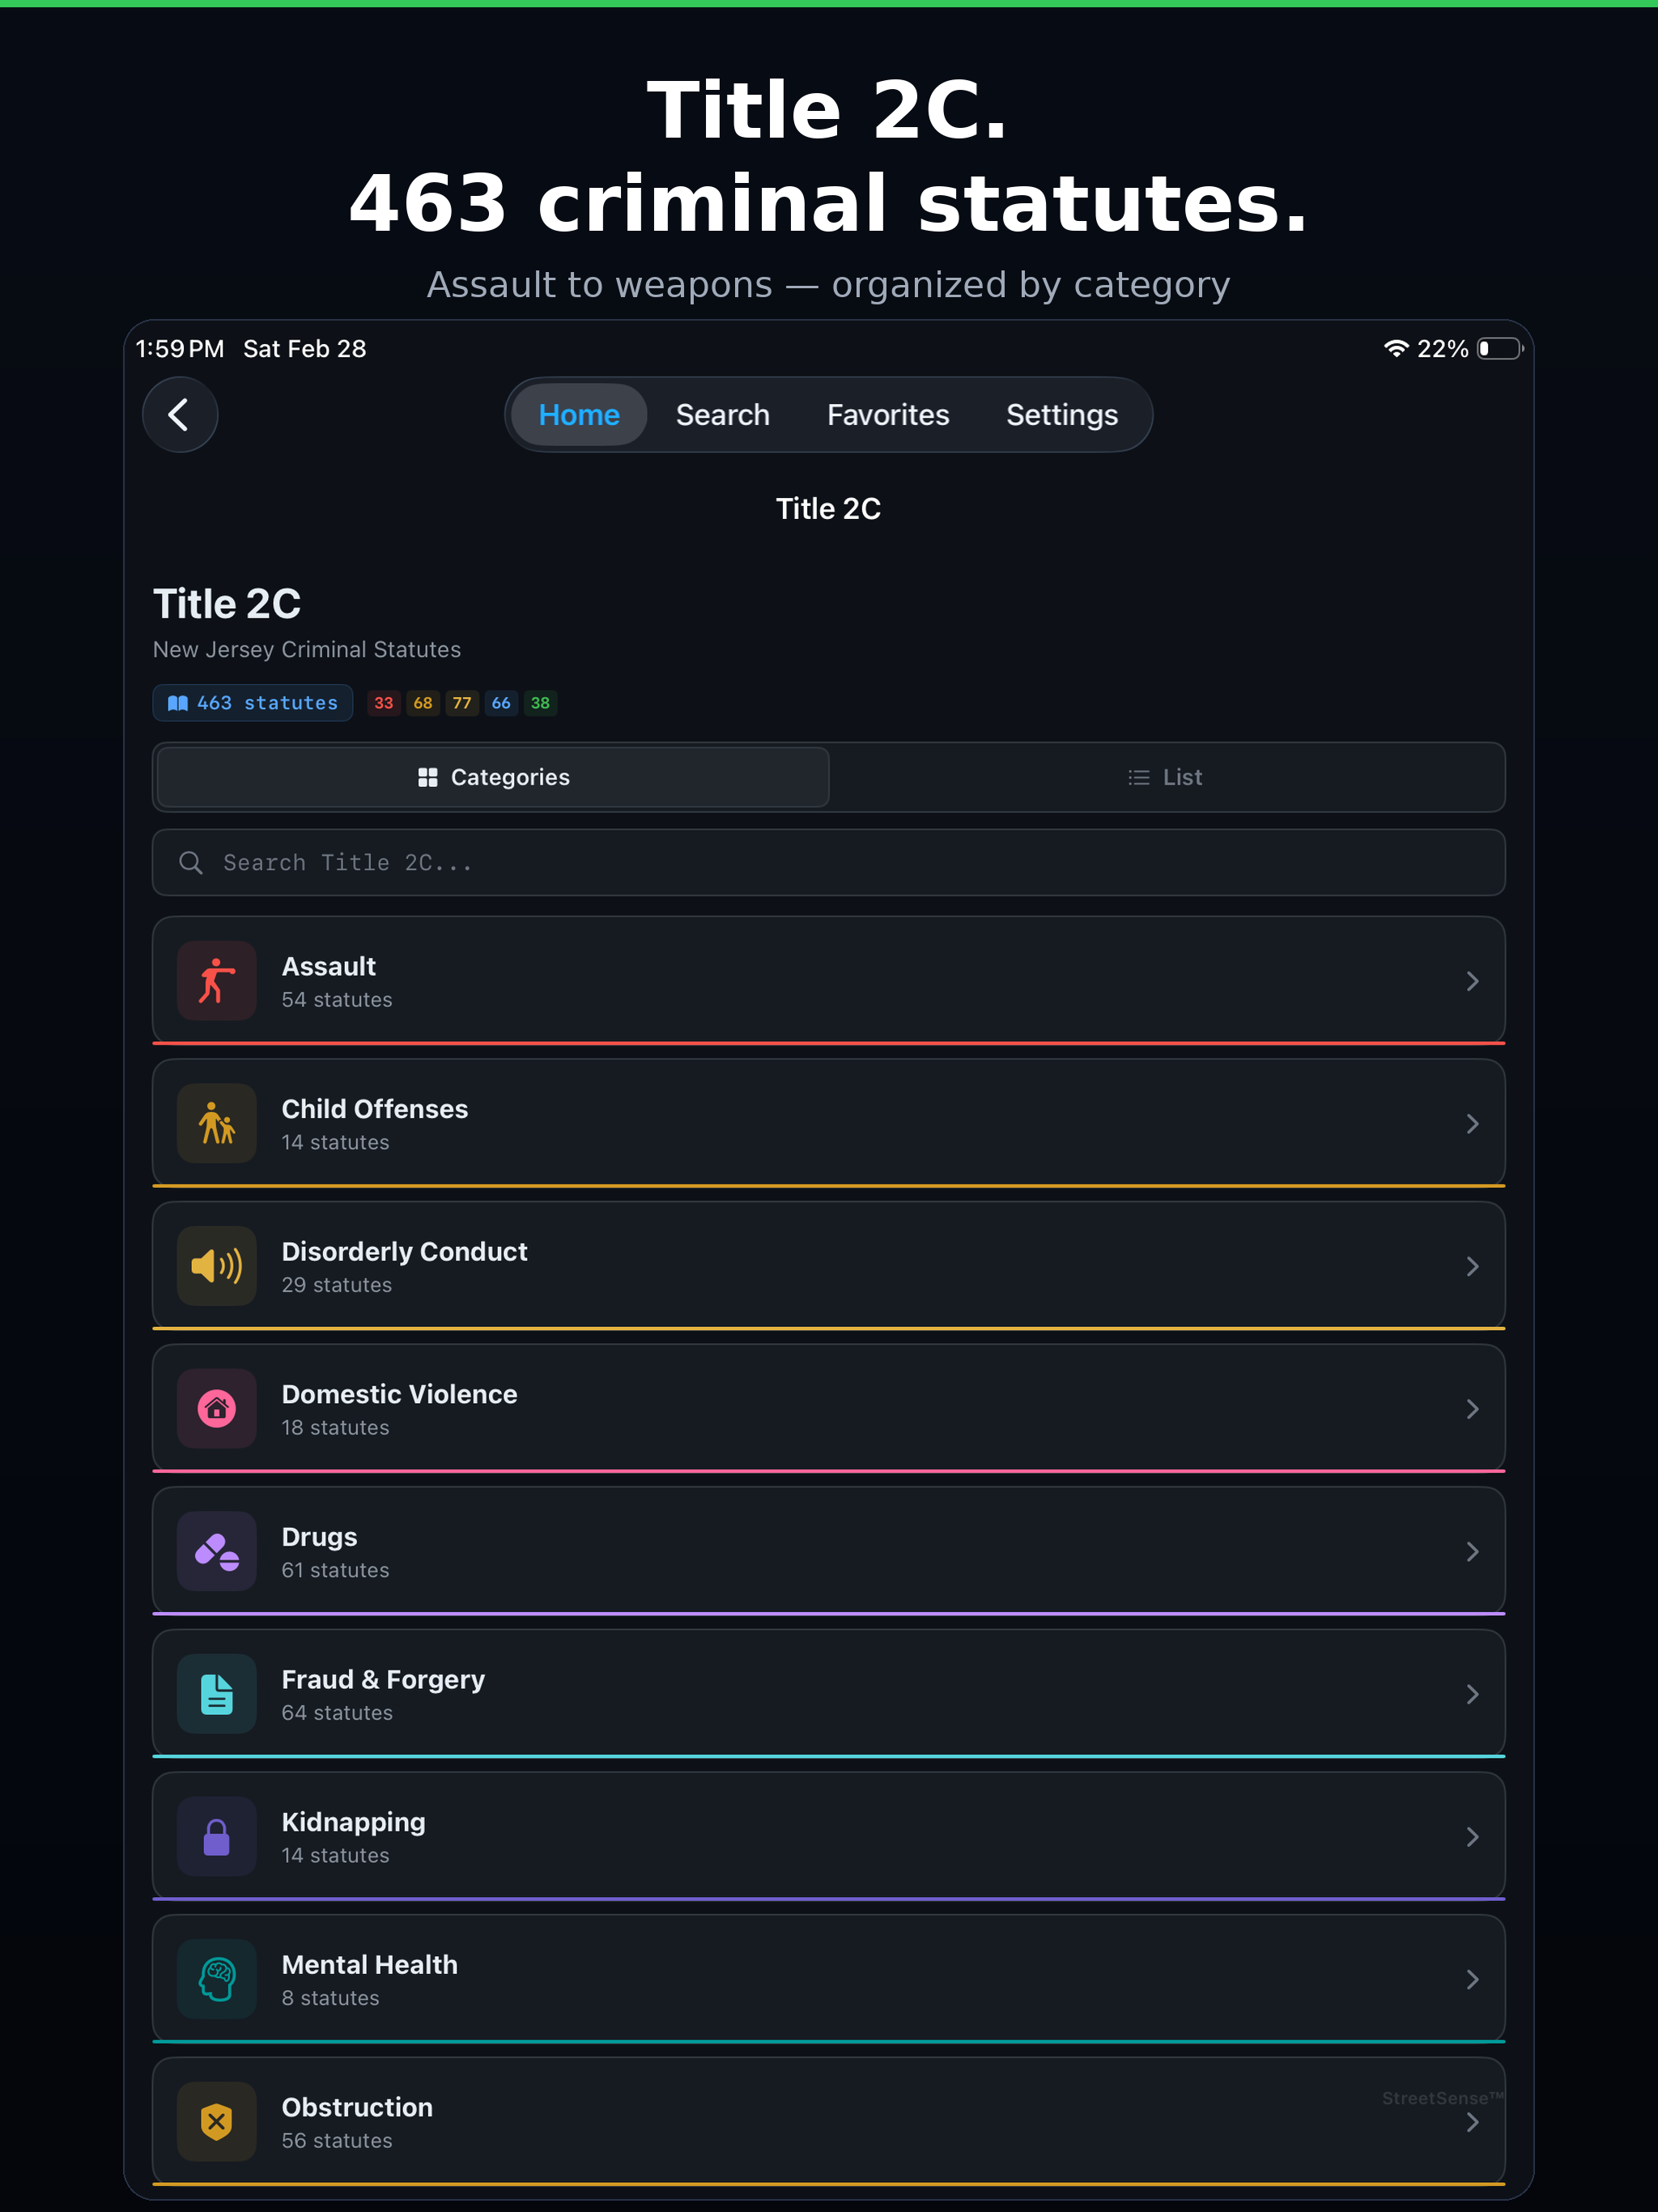Image resolution: width=1658 pixels, height=2212 pixels.
Task: Open the Child Offenses chevron
Action: tap(1472, 1124)
